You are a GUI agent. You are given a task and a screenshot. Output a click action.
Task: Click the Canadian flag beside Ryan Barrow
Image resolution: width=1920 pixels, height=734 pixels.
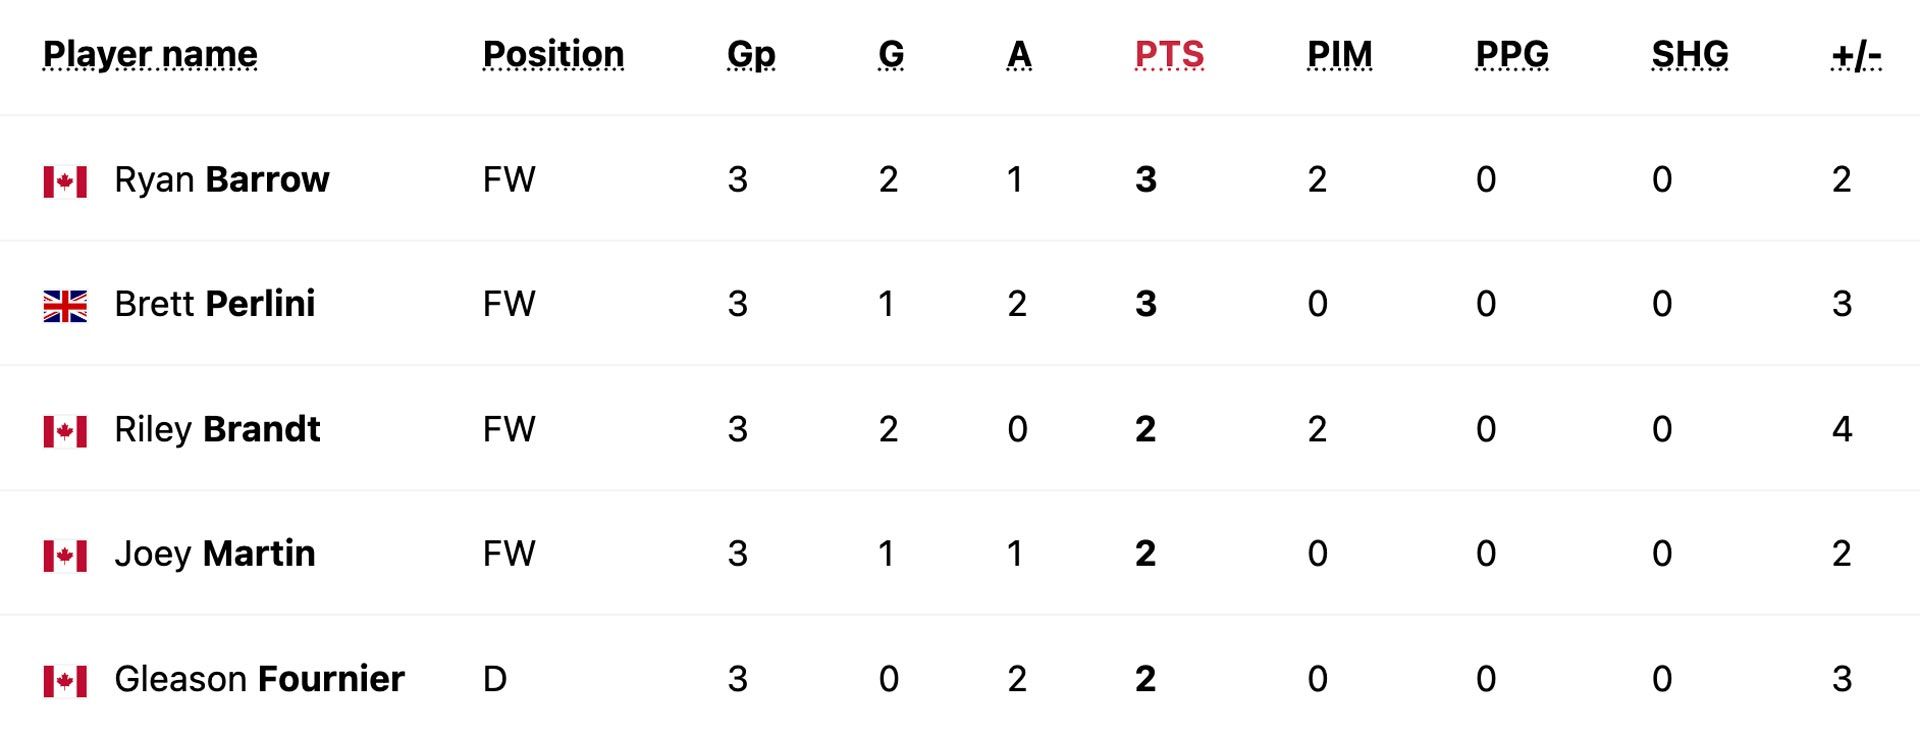click(x=65, y=181)
